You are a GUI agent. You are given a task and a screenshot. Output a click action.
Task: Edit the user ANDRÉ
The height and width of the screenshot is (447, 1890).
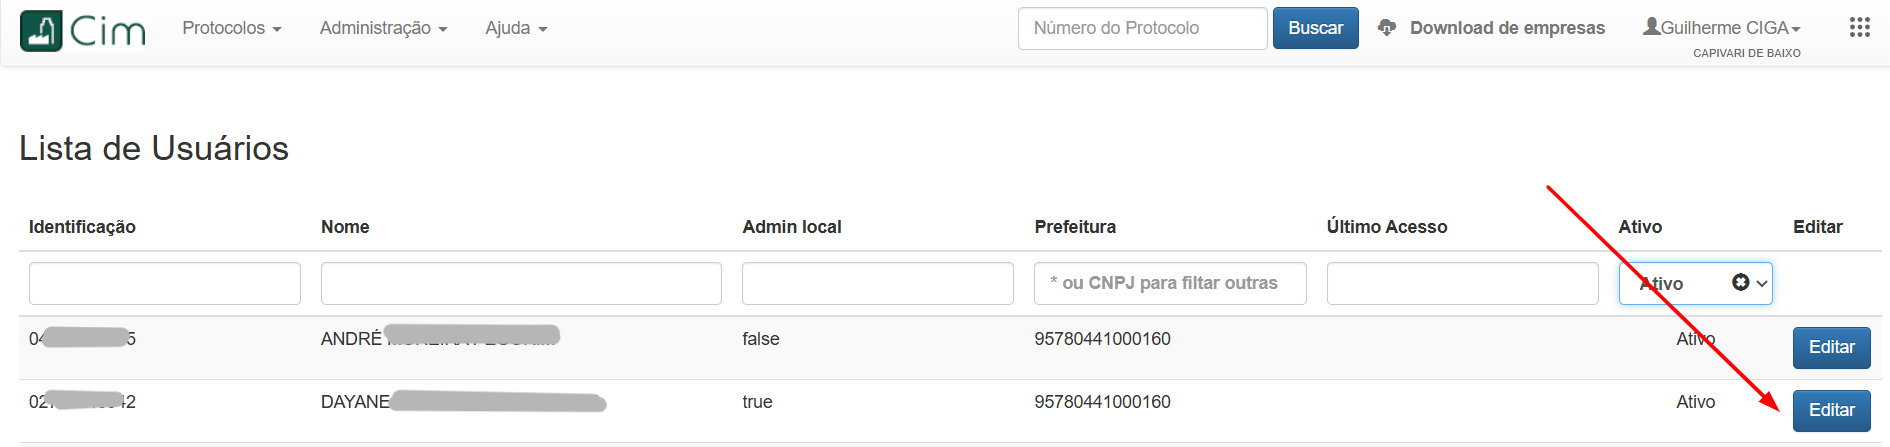point(1831,347)
